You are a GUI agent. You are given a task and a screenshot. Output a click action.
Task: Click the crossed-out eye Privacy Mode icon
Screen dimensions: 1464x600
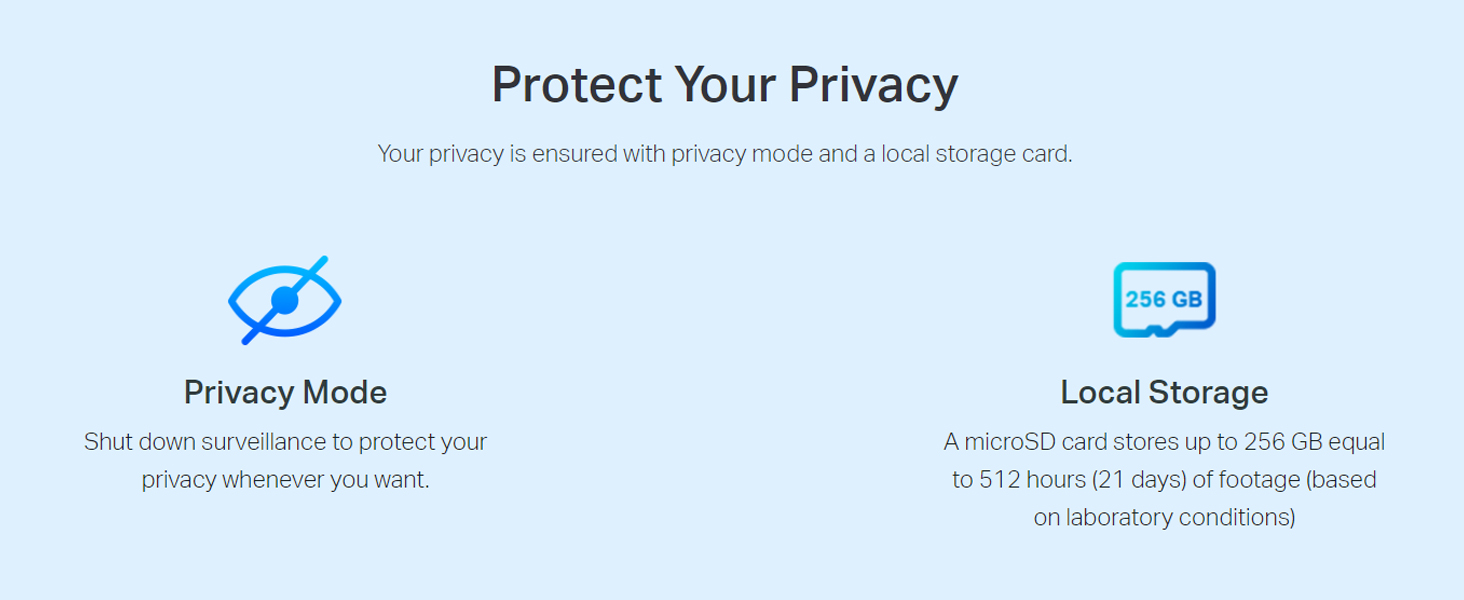tap(285, 300)
